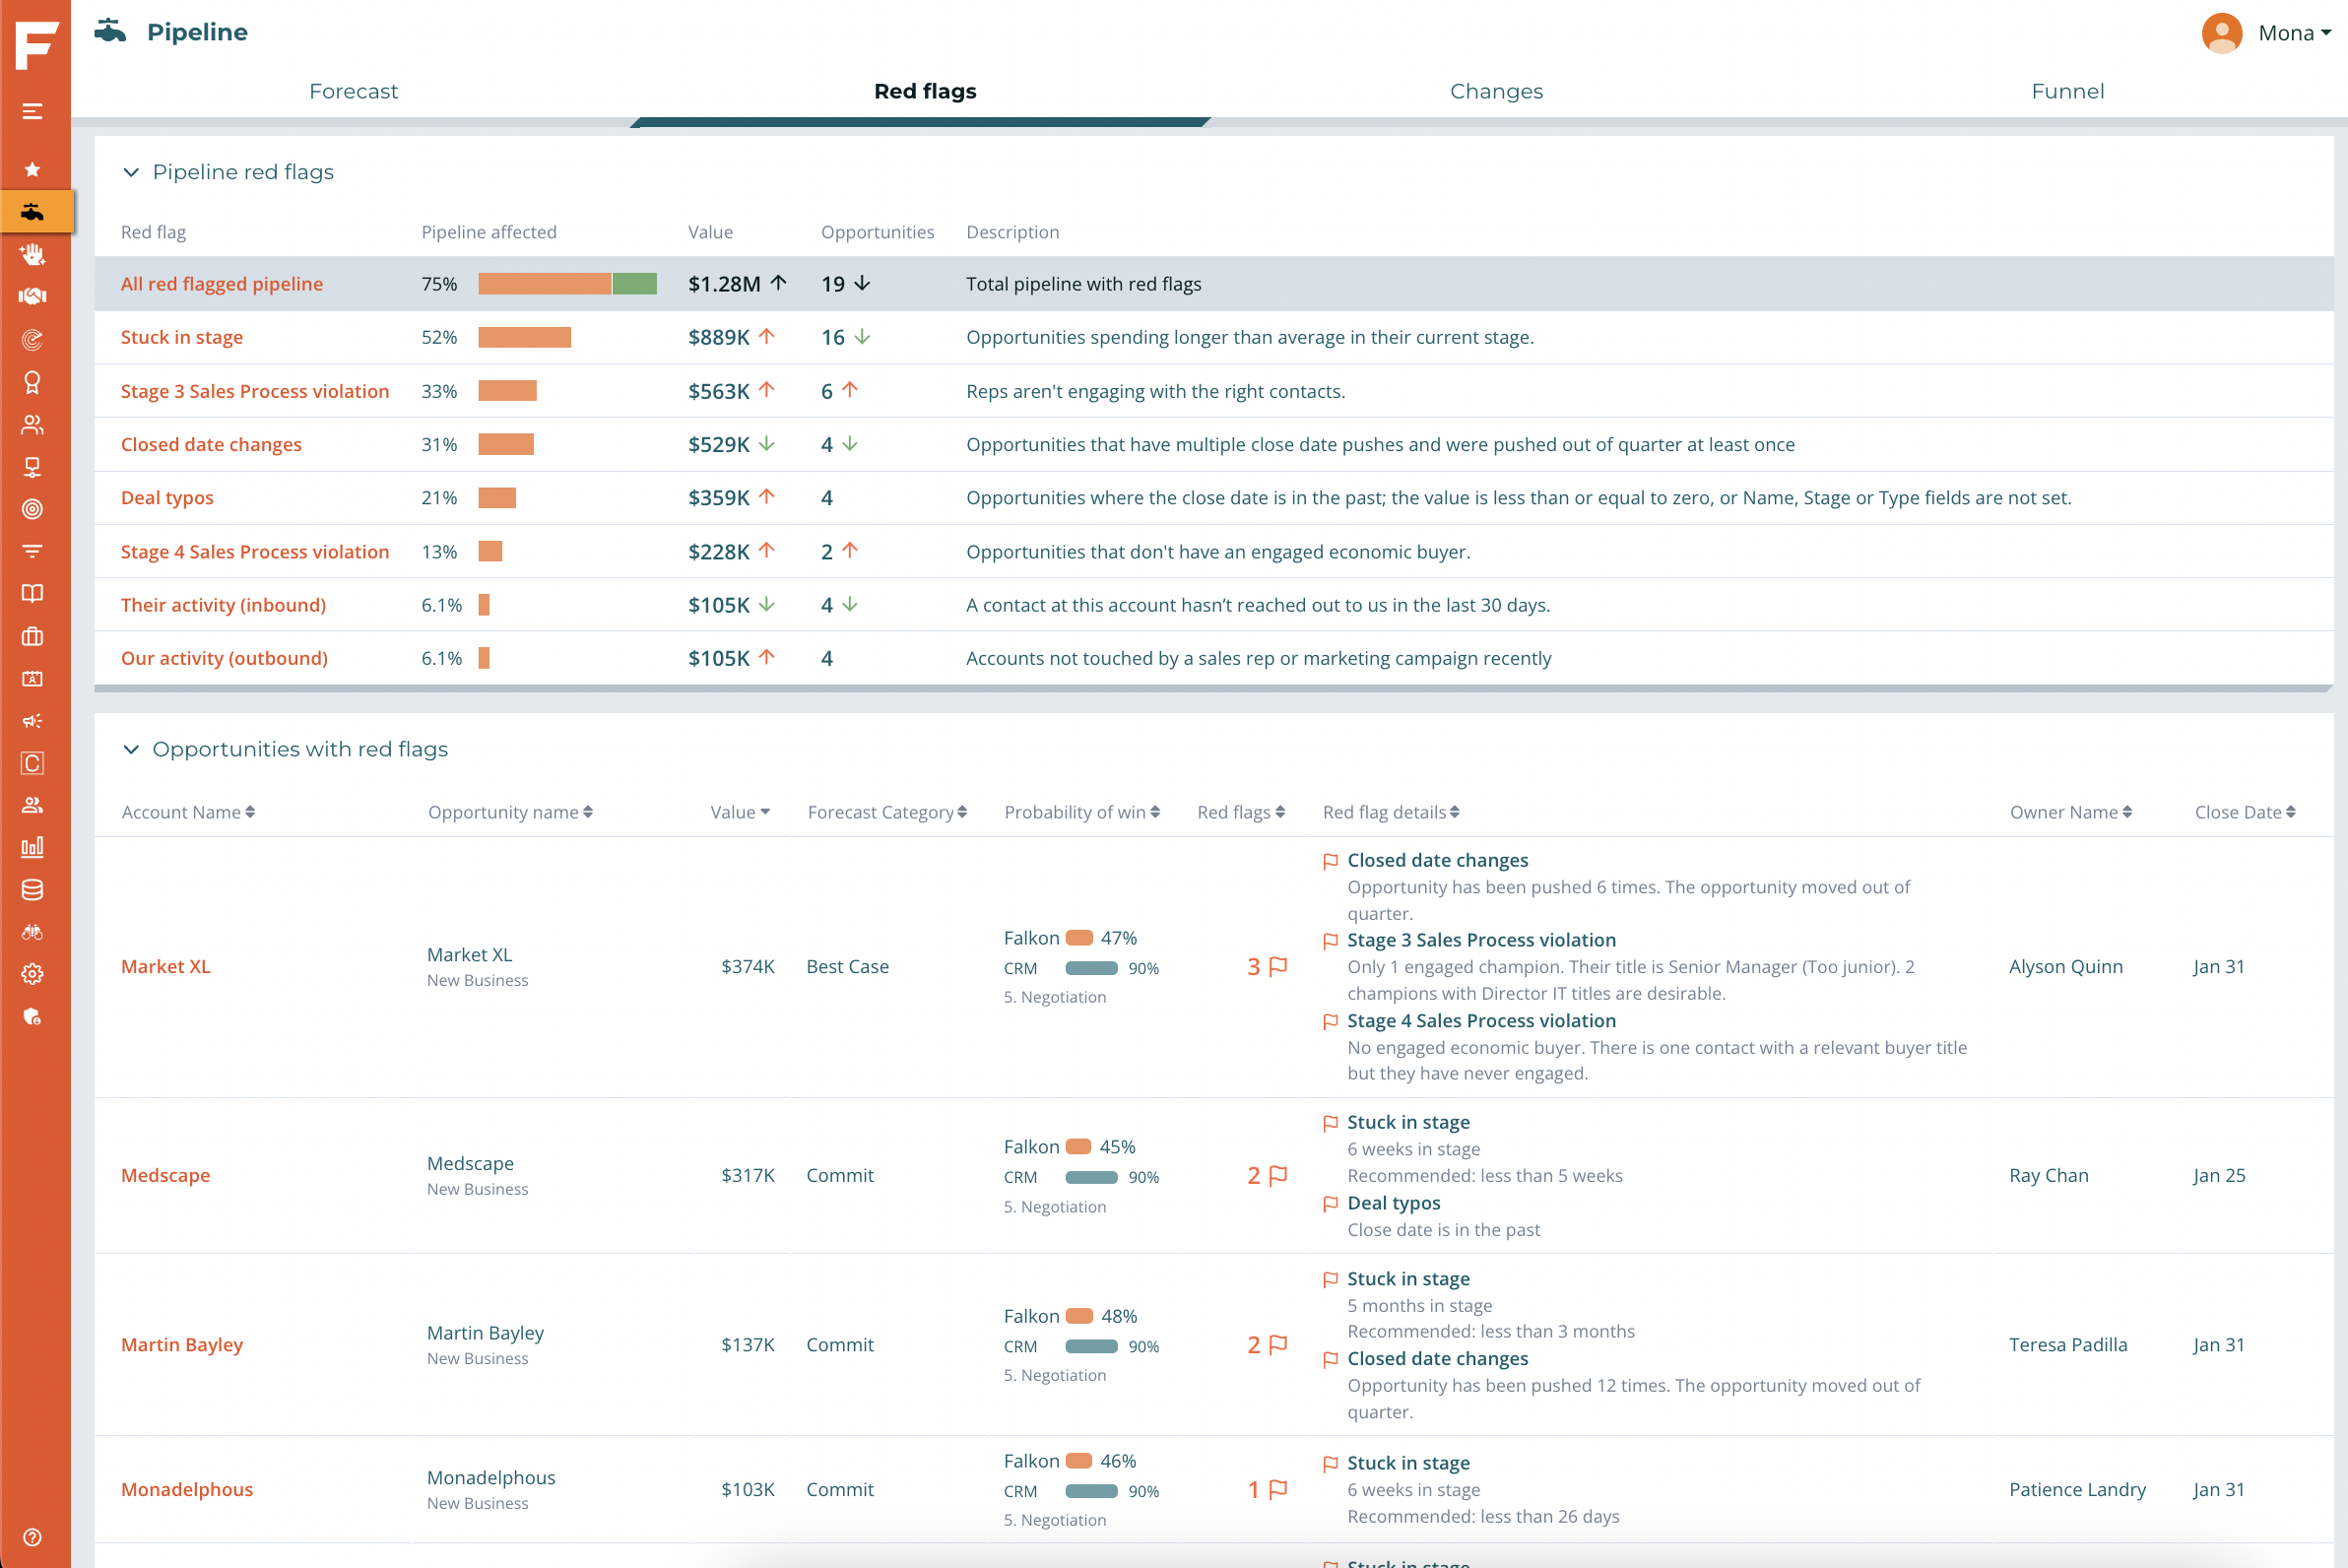This screenshot has width=2348, height=1568.
Task: Click the handshake icon in the sidebar
Action: (32, 296)
